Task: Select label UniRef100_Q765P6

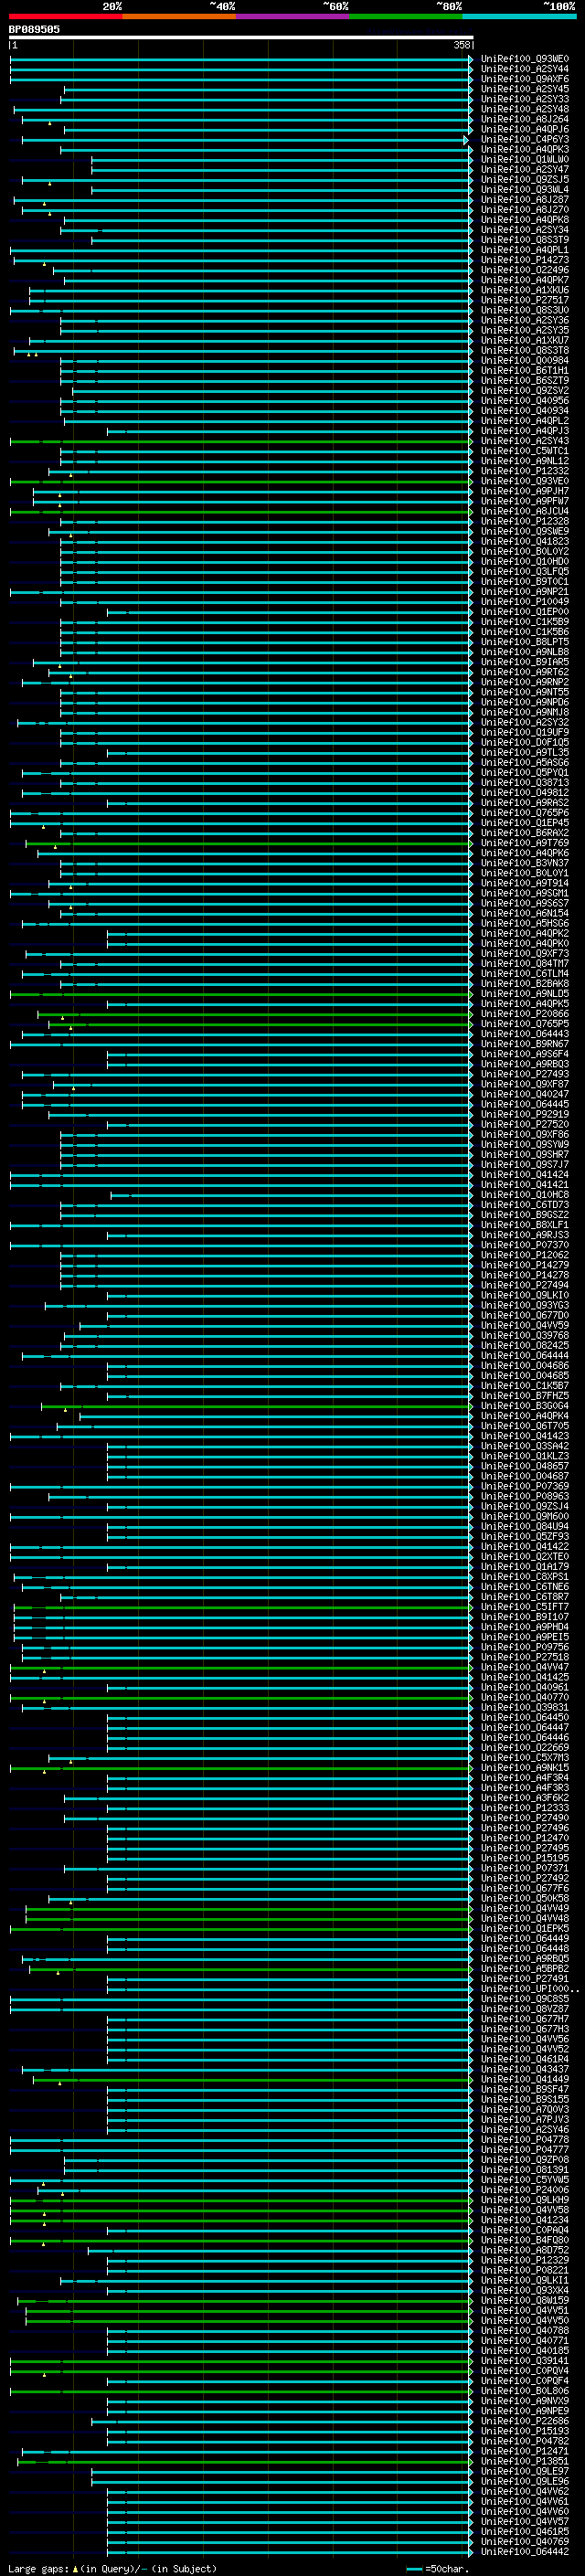Action: point(525,813)
